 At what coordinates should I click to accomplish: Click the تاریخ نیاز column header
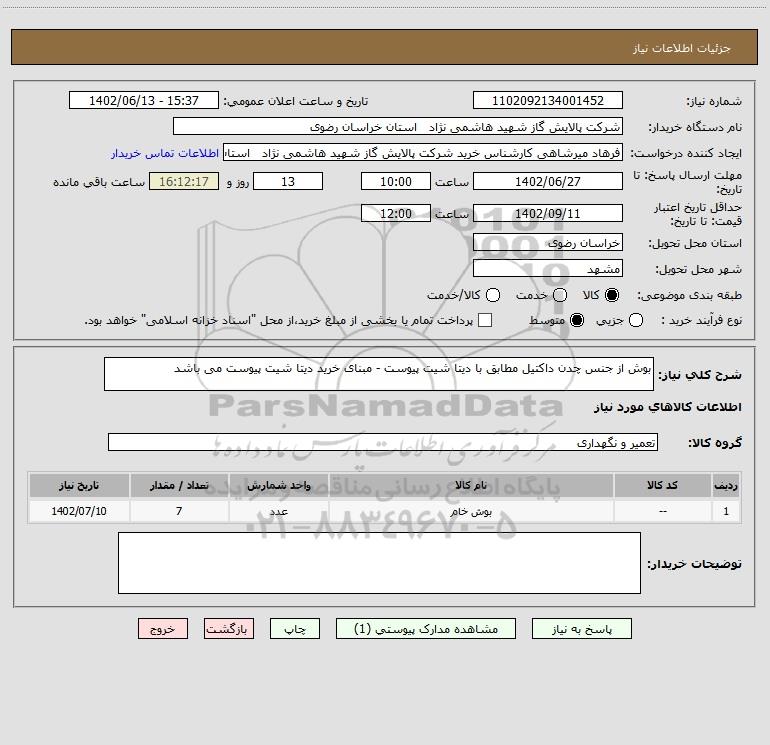tap(79, 485)
